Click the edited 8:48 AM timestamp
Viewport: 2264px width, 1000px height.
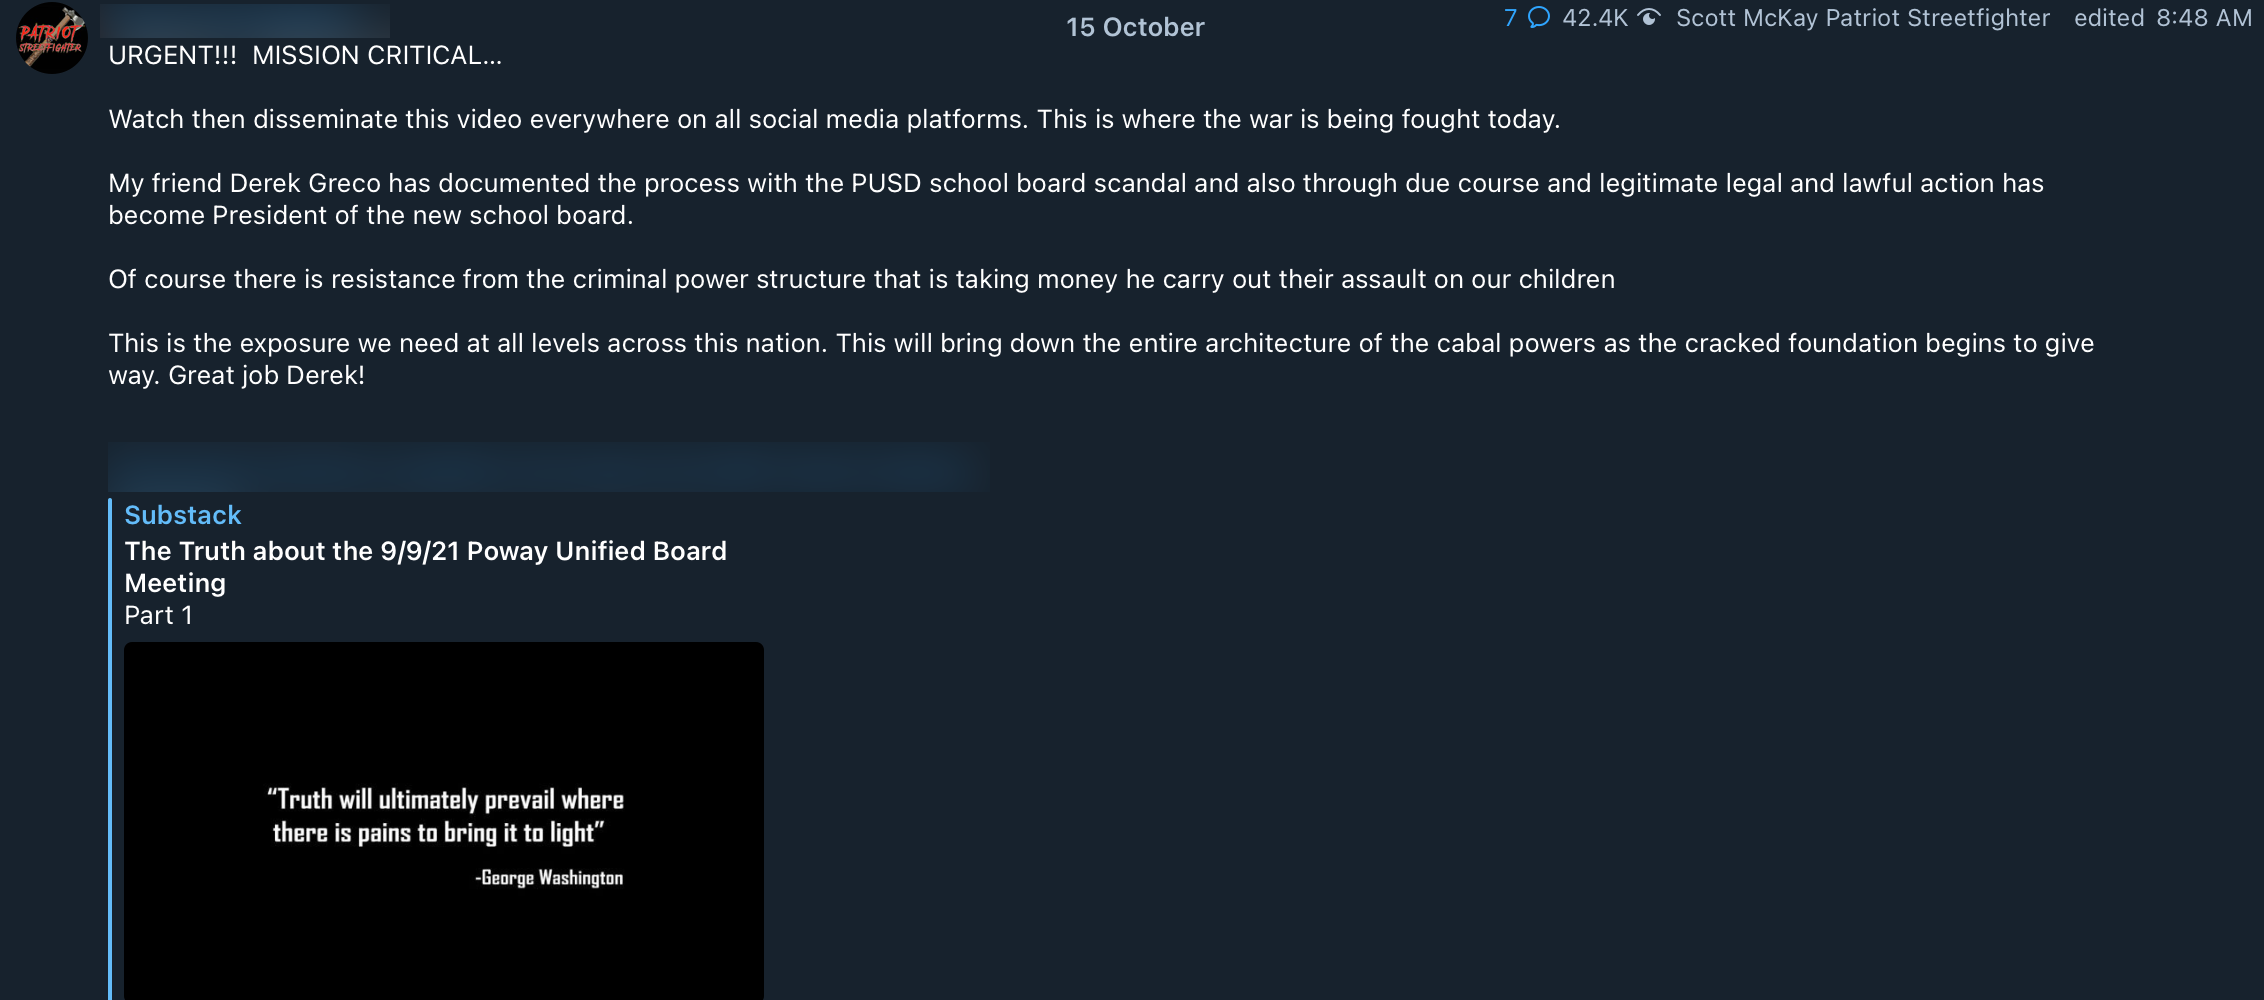click(x=2163, y=18)
